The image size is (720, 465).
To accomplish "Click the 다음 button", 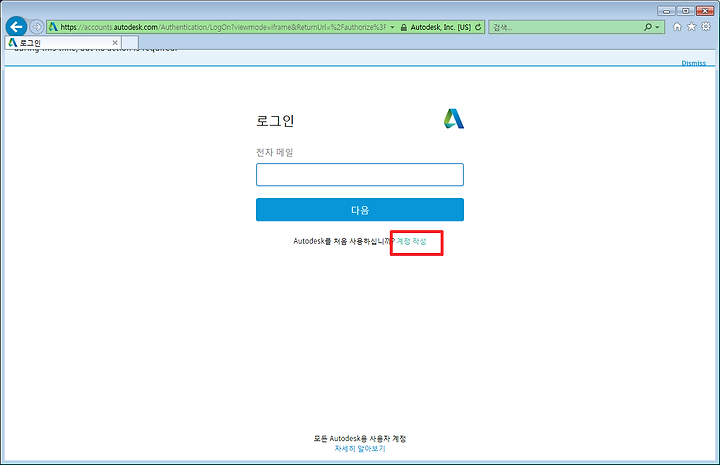I will click(360, 210).
